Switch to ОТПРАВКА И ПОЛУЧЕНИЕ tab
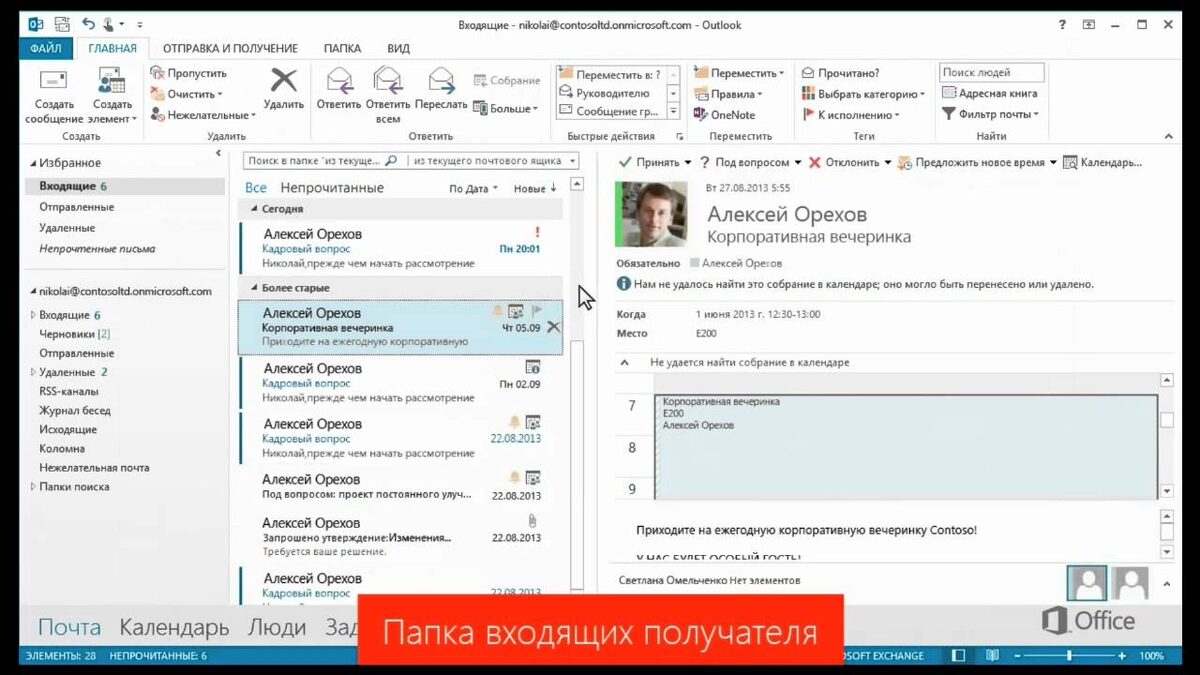 tap(230, 48)
